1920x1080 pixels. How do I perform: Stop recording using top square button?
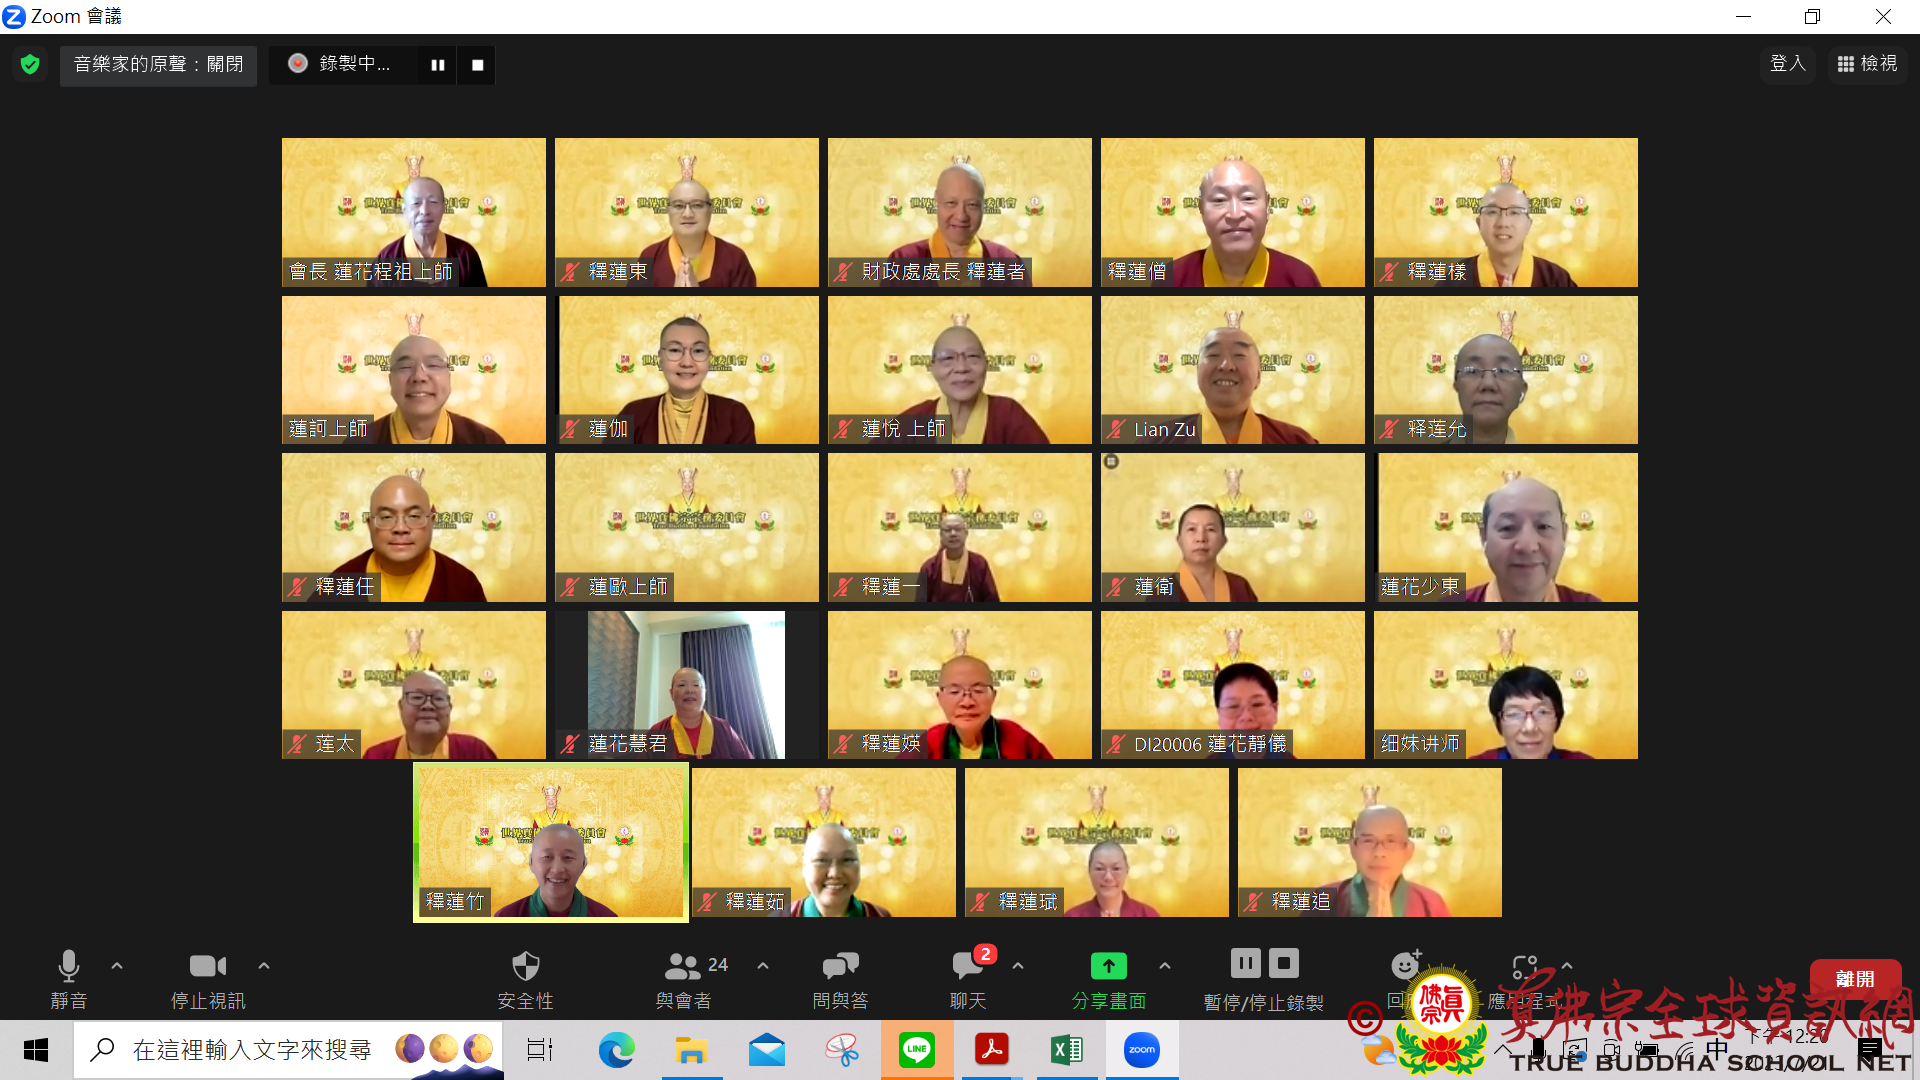tap(478, 65)
